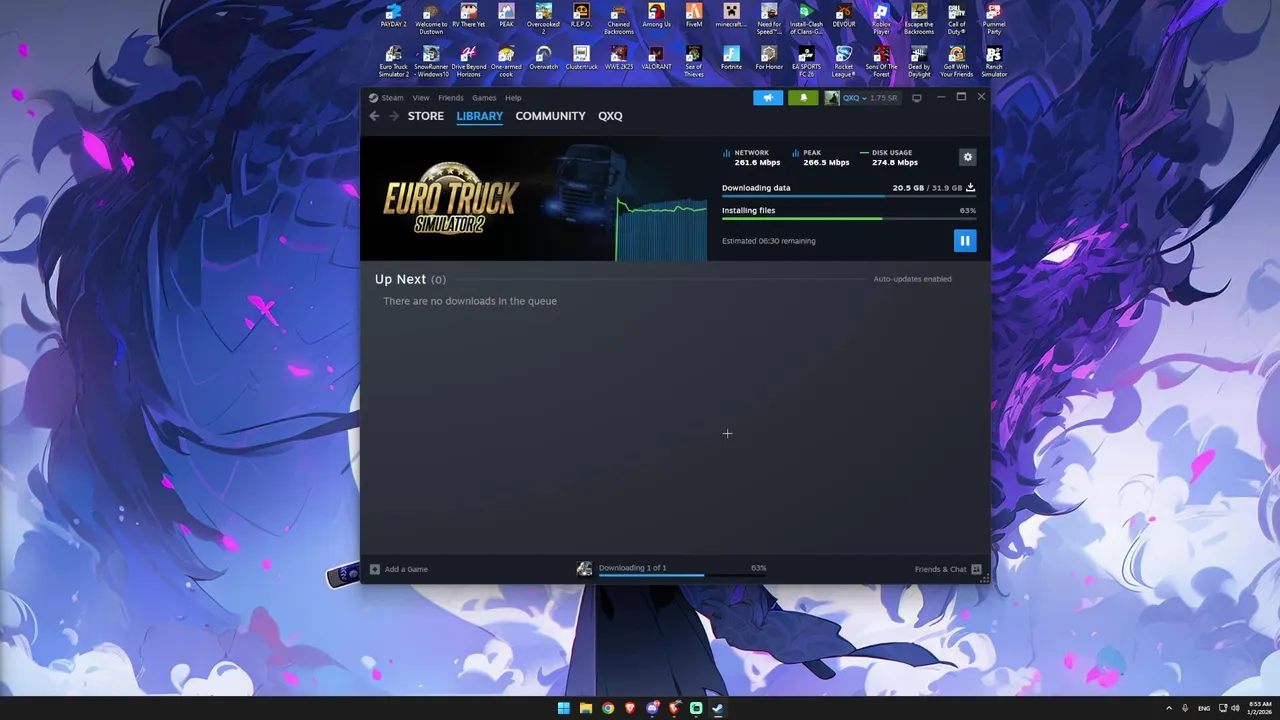Viewport: 1280px width, 720px height.
Task: Click the Downloading data progress bar
Action: click(849, 196)
